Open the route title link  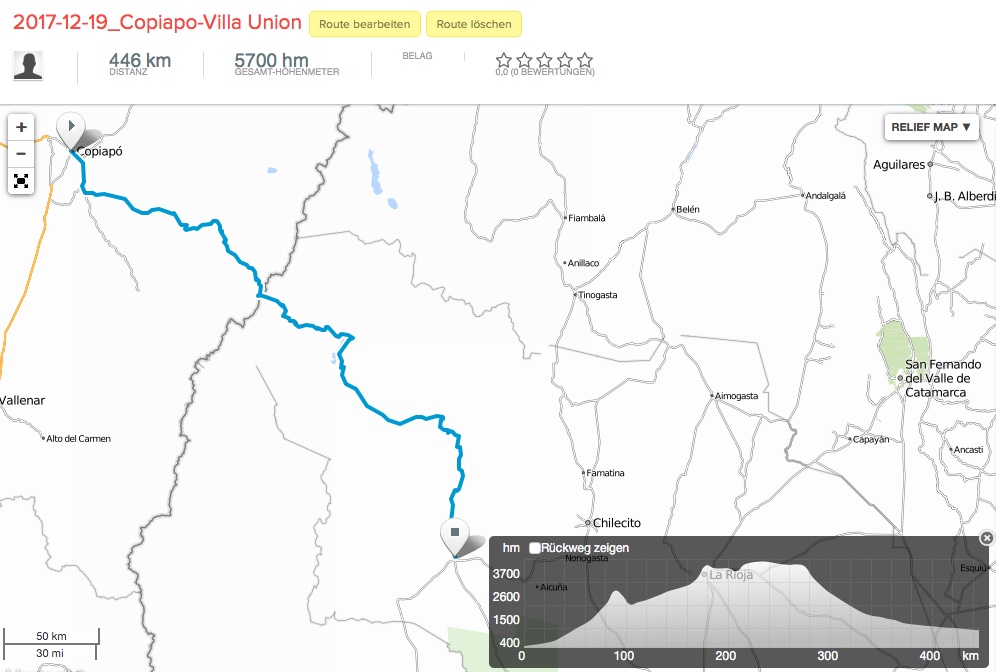(x=157, y=23)
